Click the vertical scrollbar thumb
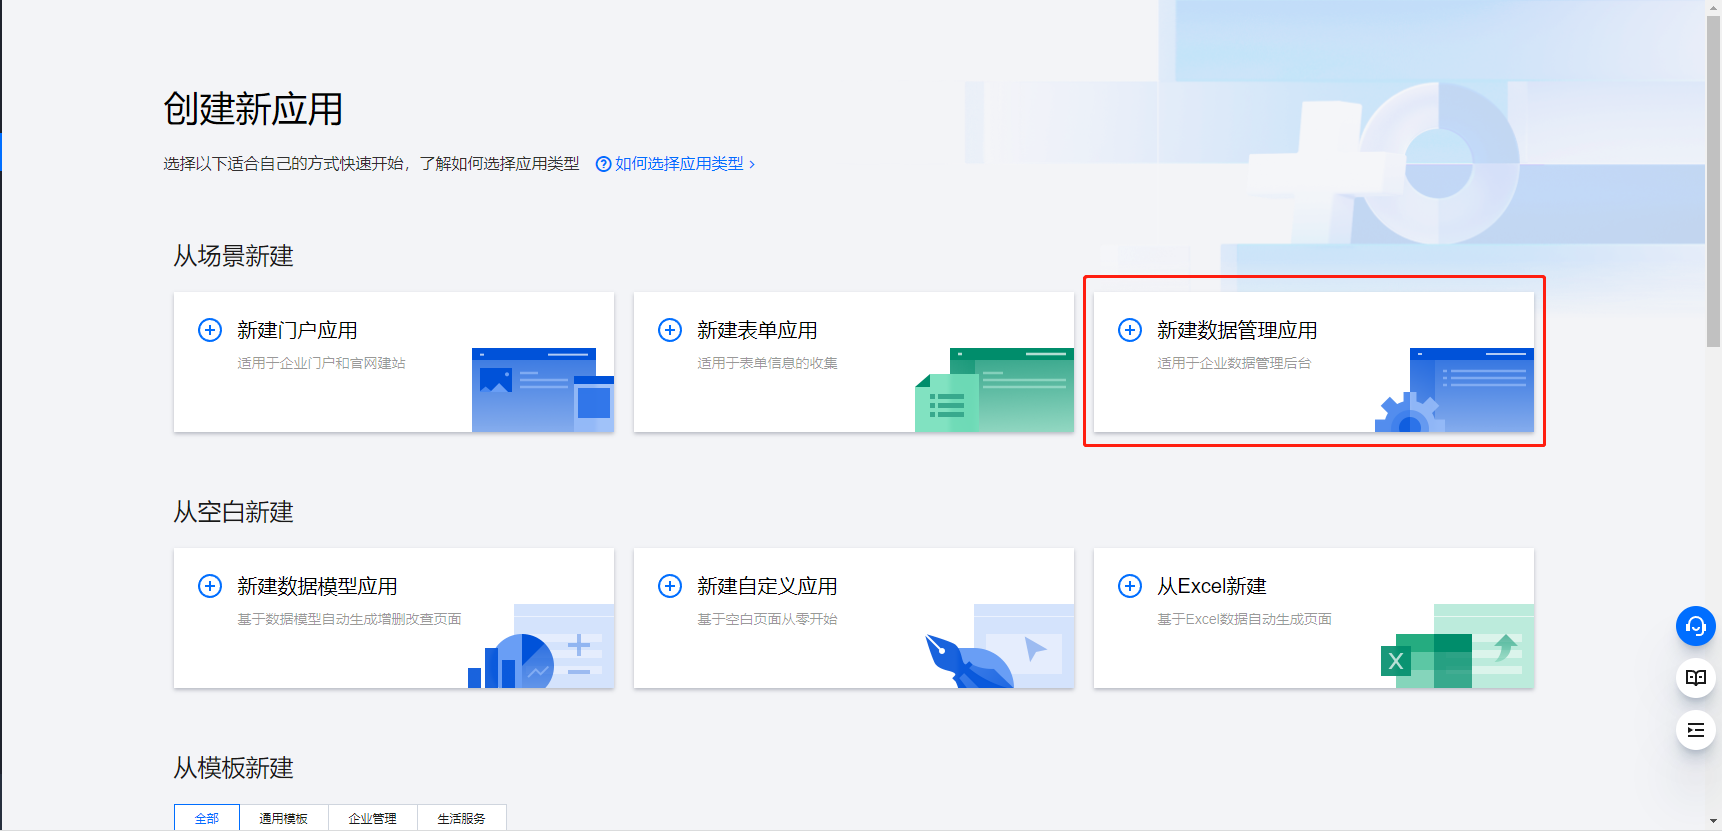The image size is (1722, 832). (x=1714, y=180)
